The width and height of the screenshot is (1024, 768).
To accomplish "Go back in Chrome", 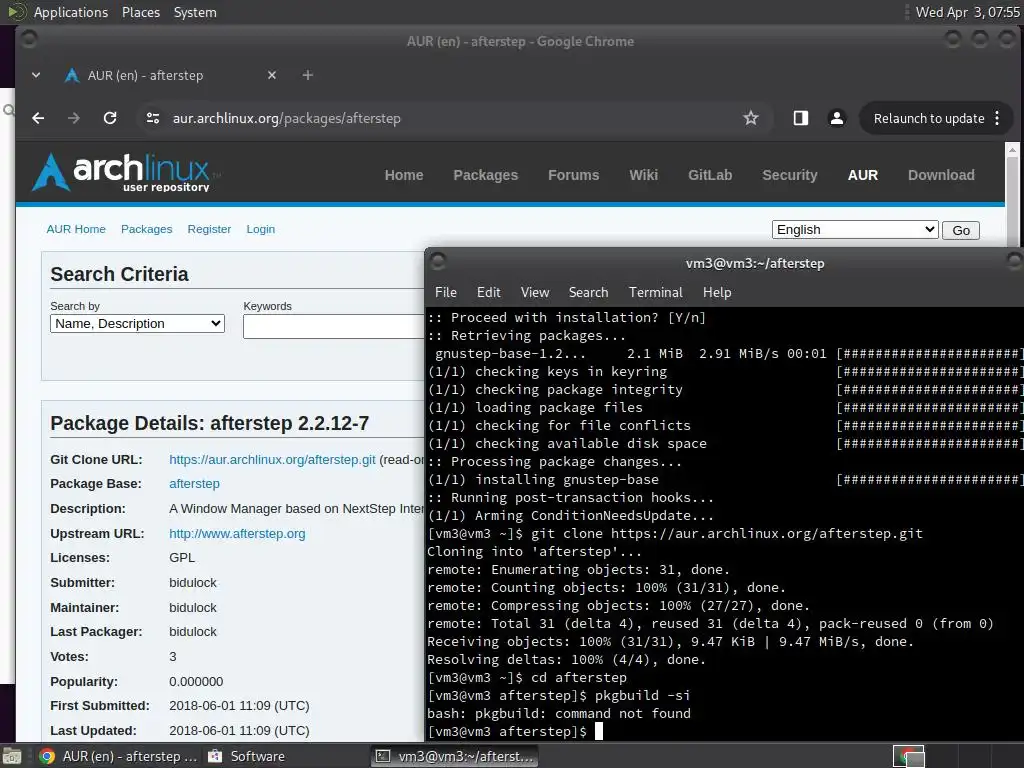I will tap(39, 118).
